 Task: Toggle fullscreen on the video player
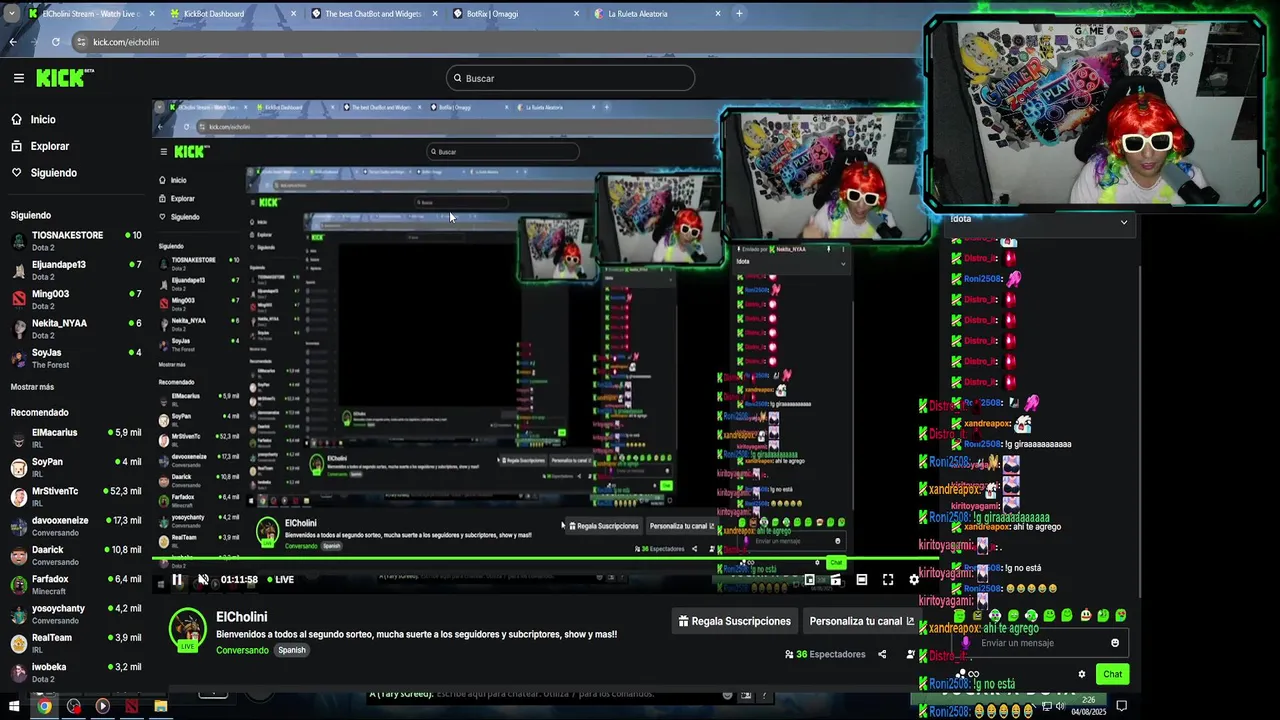[x=887, y=579]
